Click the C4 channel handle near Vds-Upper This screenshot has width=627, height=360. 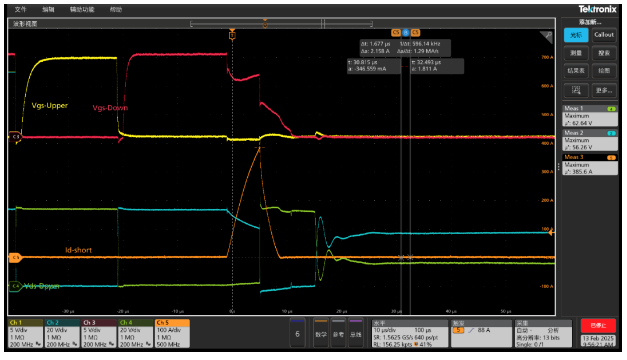click(x=15, y=286)
